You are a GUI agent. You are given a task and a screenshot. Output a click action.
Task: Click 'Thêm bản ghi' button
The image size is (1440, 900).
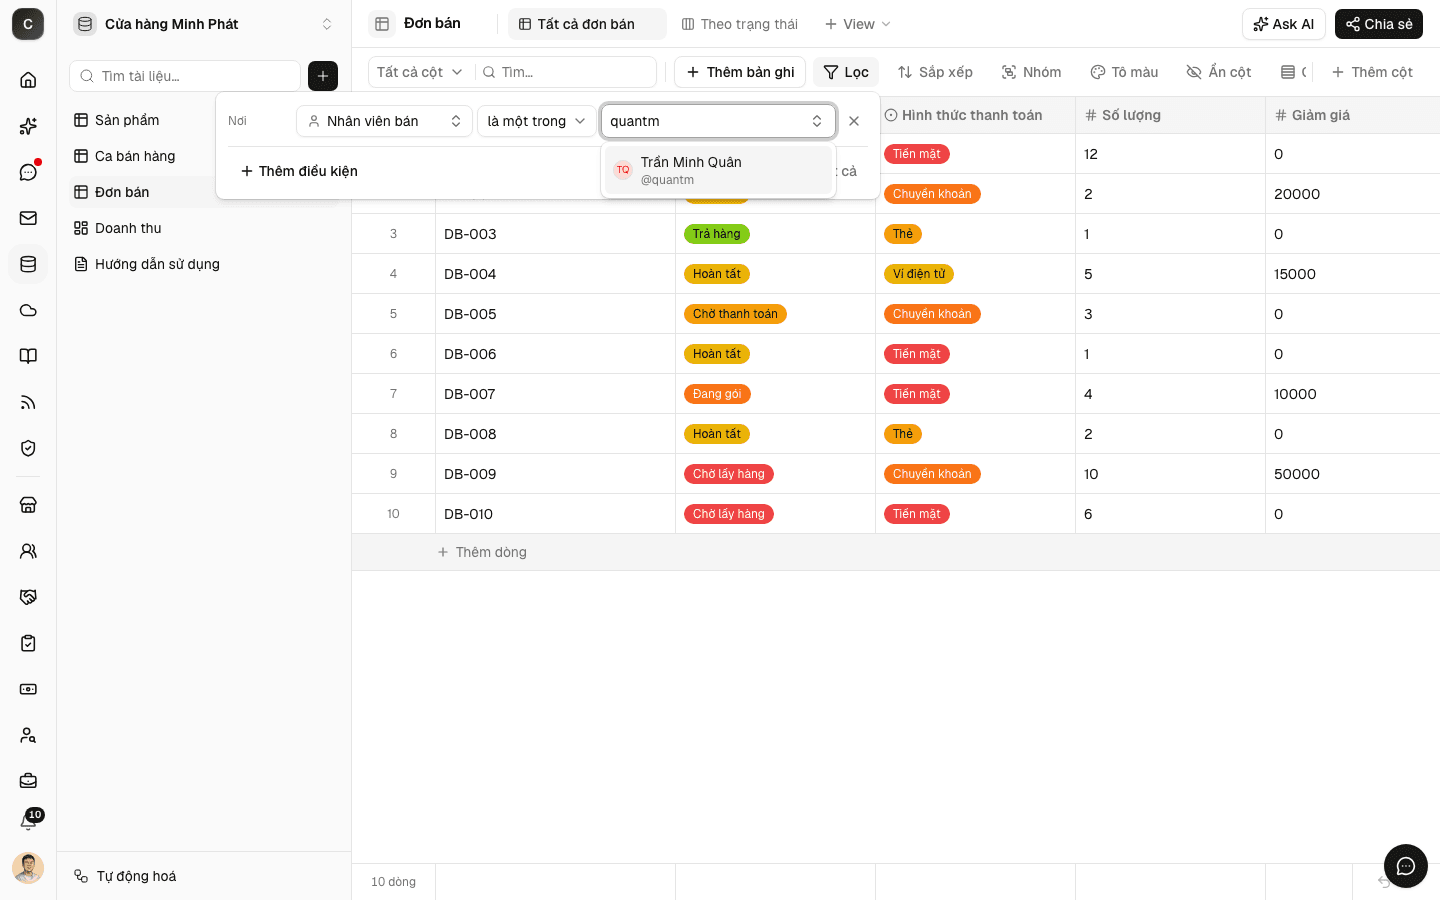coord(740,72)
